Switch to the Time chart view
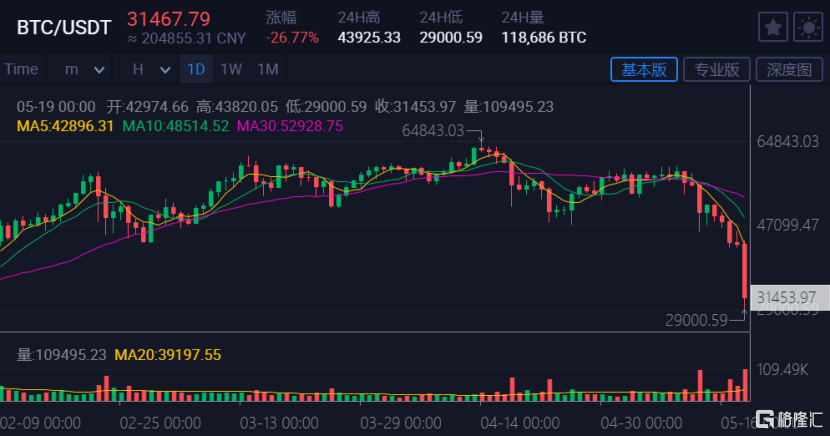This screenshot has width=830, height=436. pyautogui.click(x=21, y=69)
